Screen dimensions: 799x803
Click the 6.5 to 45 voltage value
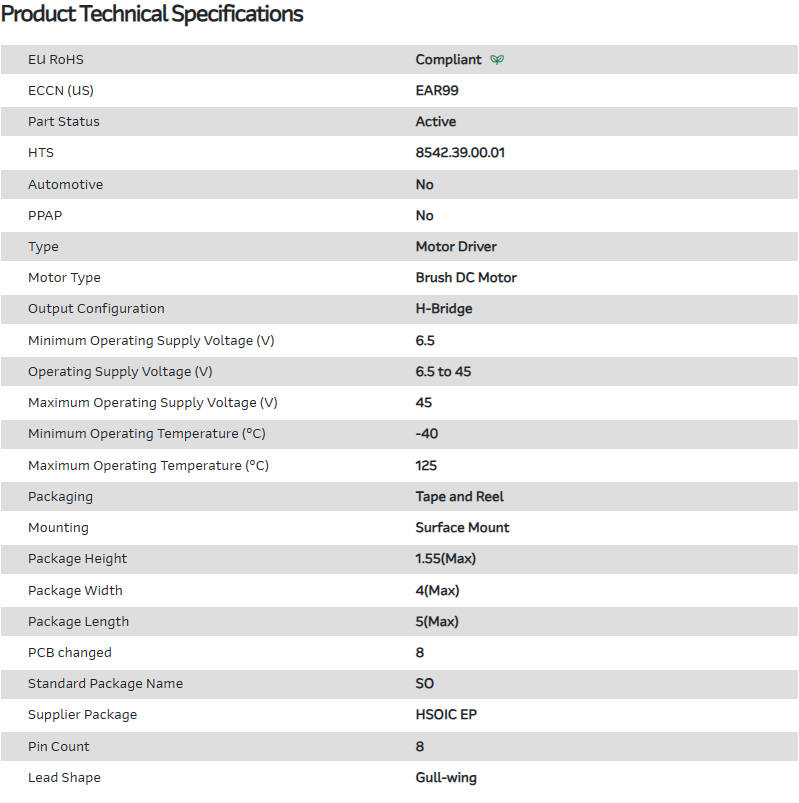443,372
